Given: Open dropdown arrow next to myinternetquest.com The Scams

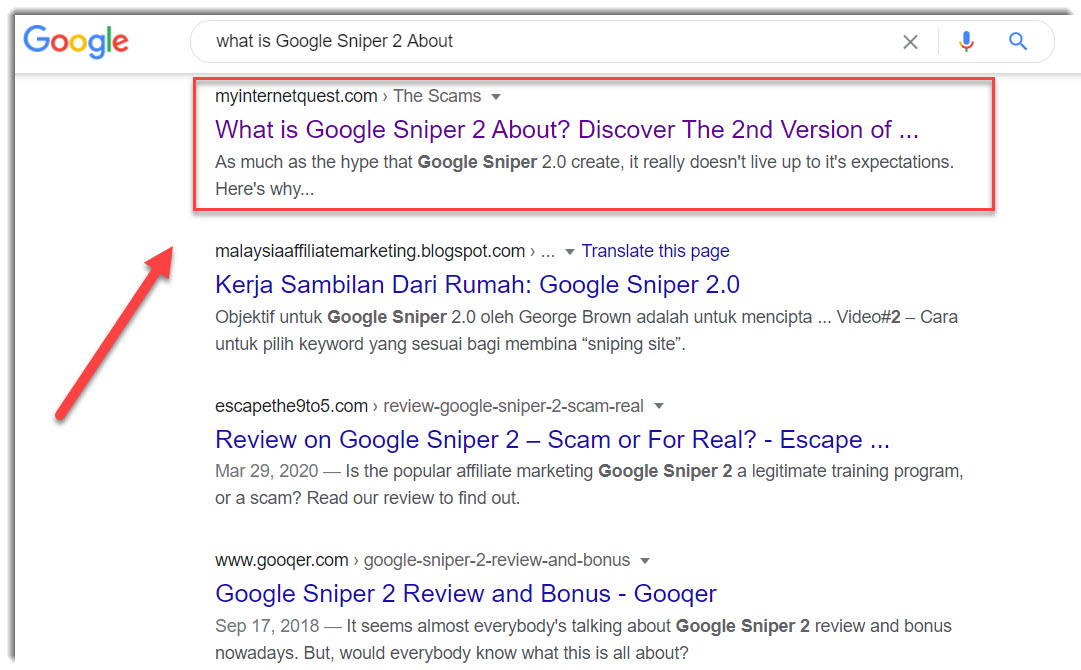Looking at the screenshot, I should pyautogui.click(x=496, y=97).
